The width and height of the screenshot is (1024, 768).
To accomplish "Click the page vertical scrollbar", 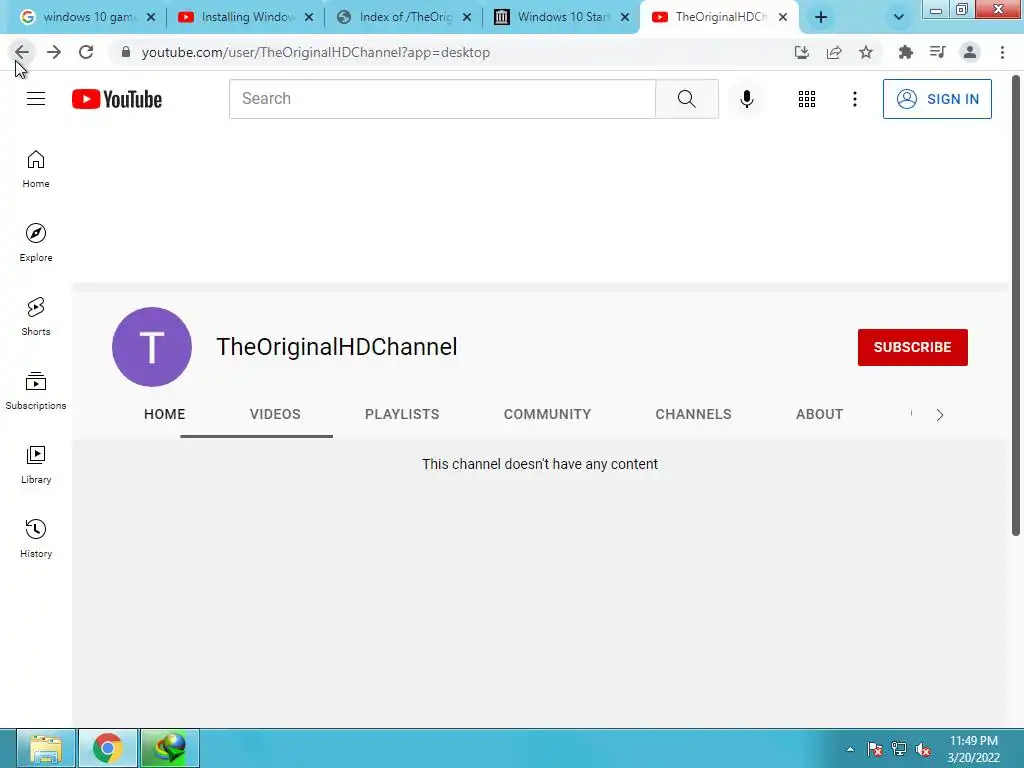I will [x=1016, y=306].
